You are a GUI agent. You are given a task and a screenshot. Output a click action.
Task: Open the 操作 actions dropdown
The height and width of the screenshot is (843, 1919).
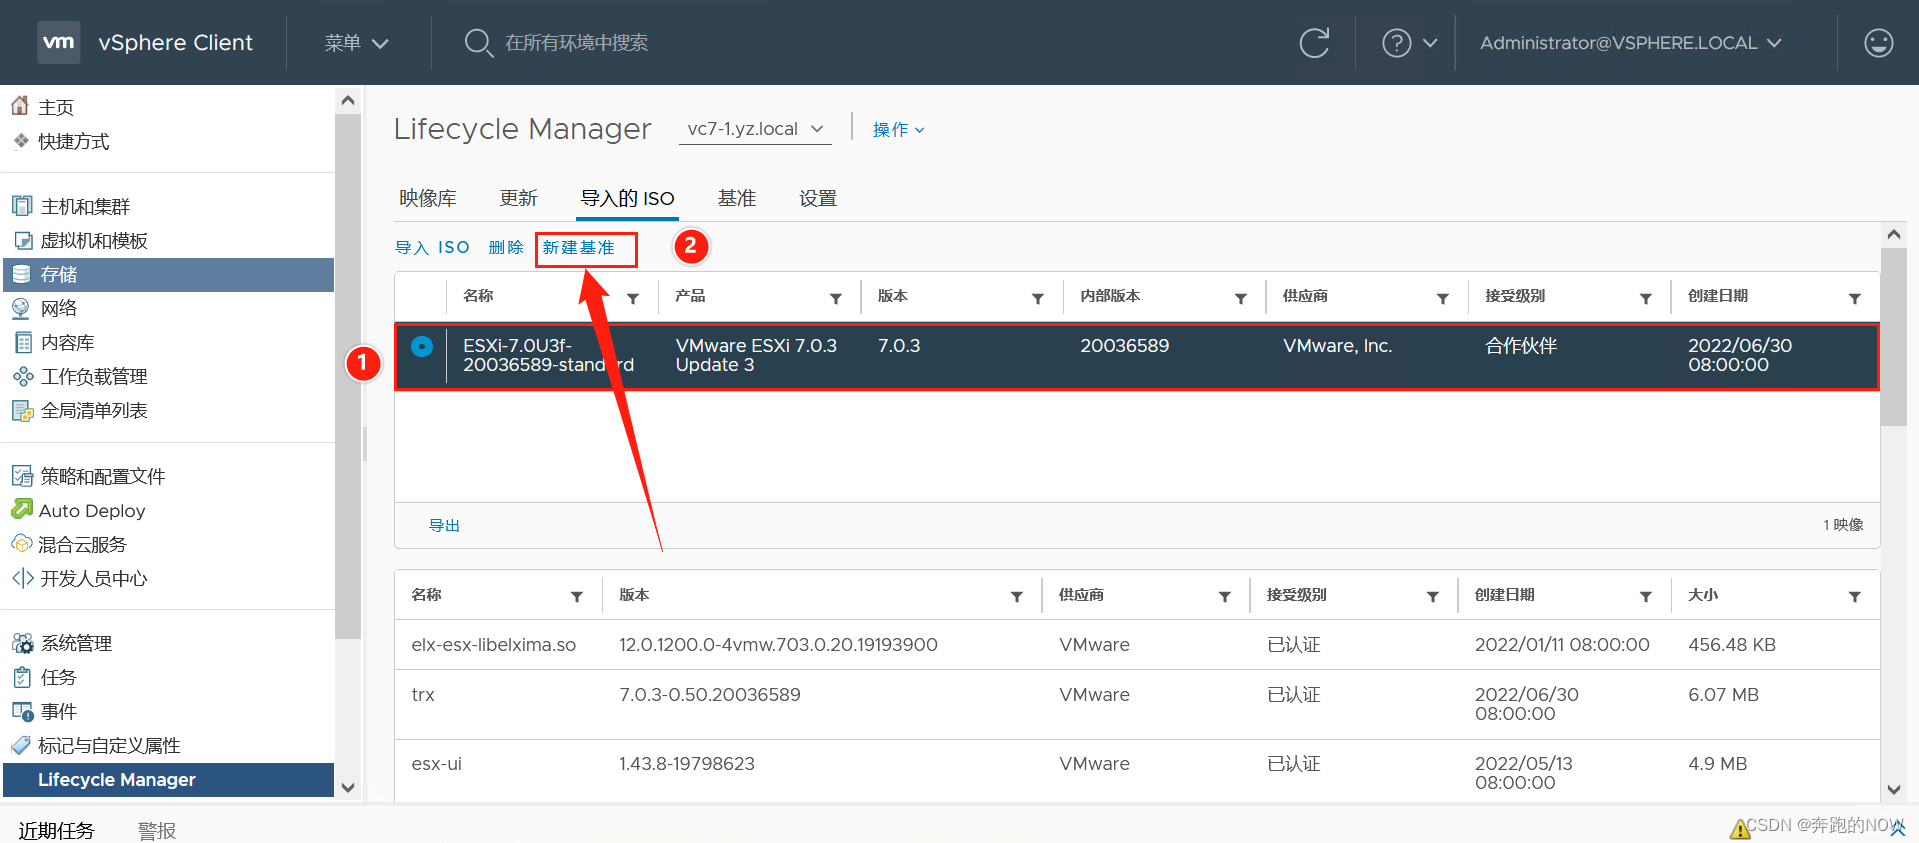(898, 130)
